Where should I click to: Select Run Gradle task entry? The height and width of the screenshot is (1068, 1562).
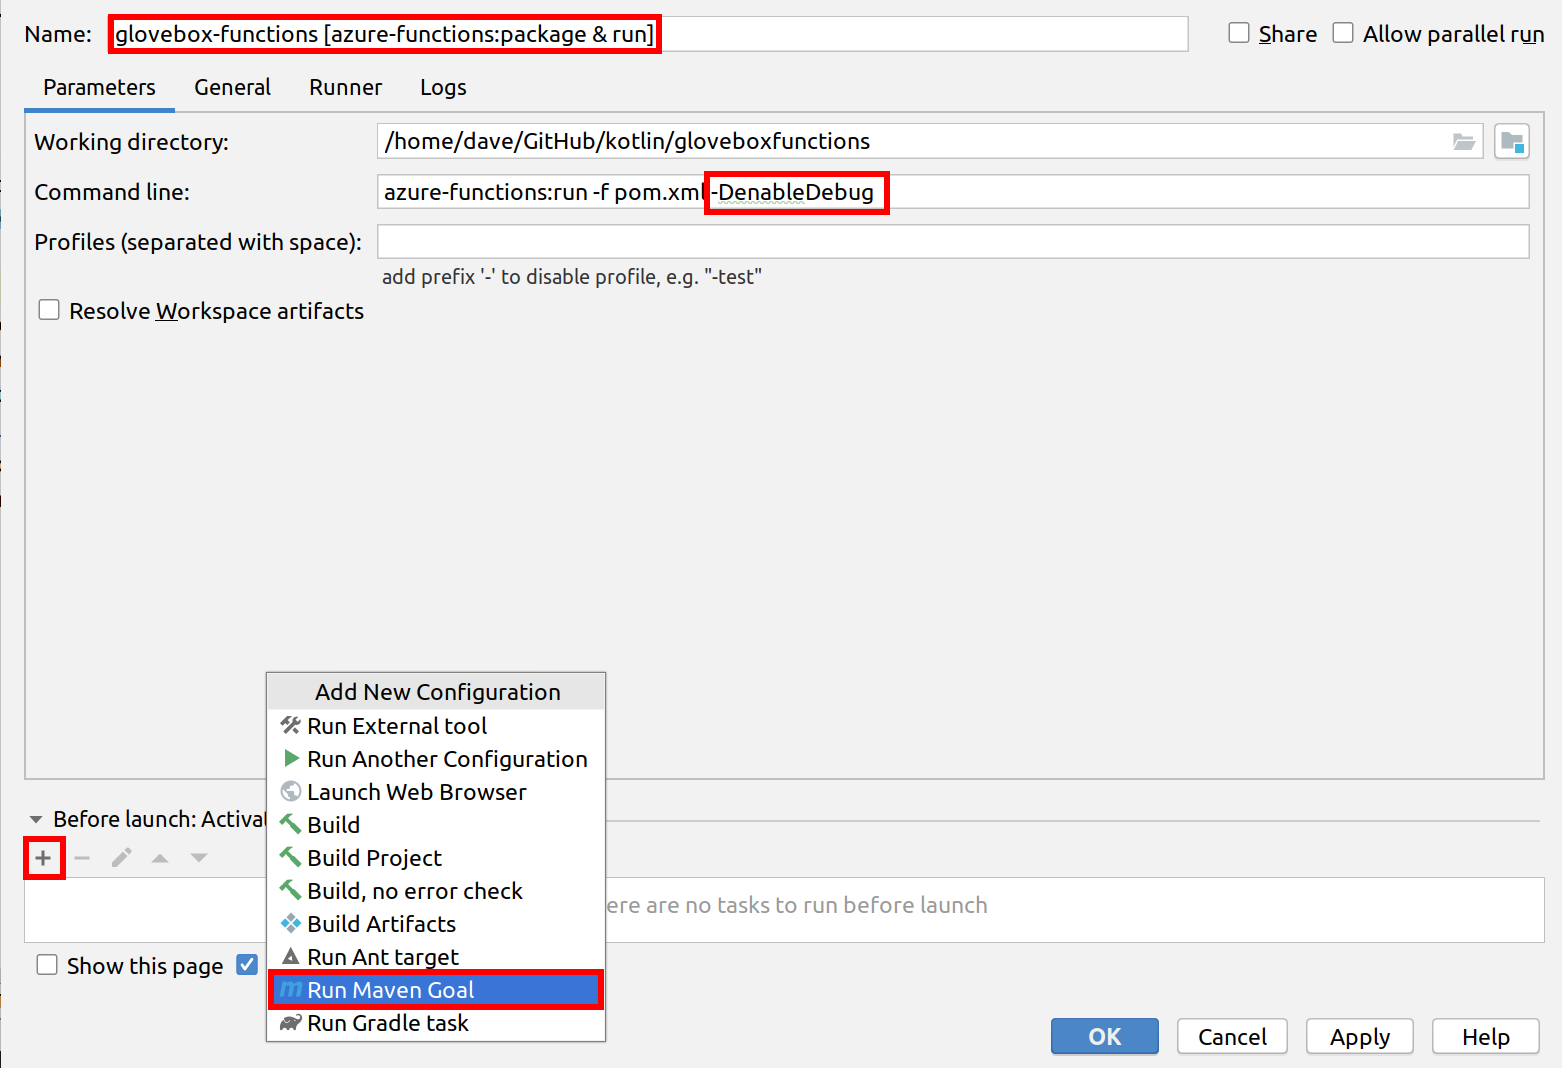[436, 1023]
